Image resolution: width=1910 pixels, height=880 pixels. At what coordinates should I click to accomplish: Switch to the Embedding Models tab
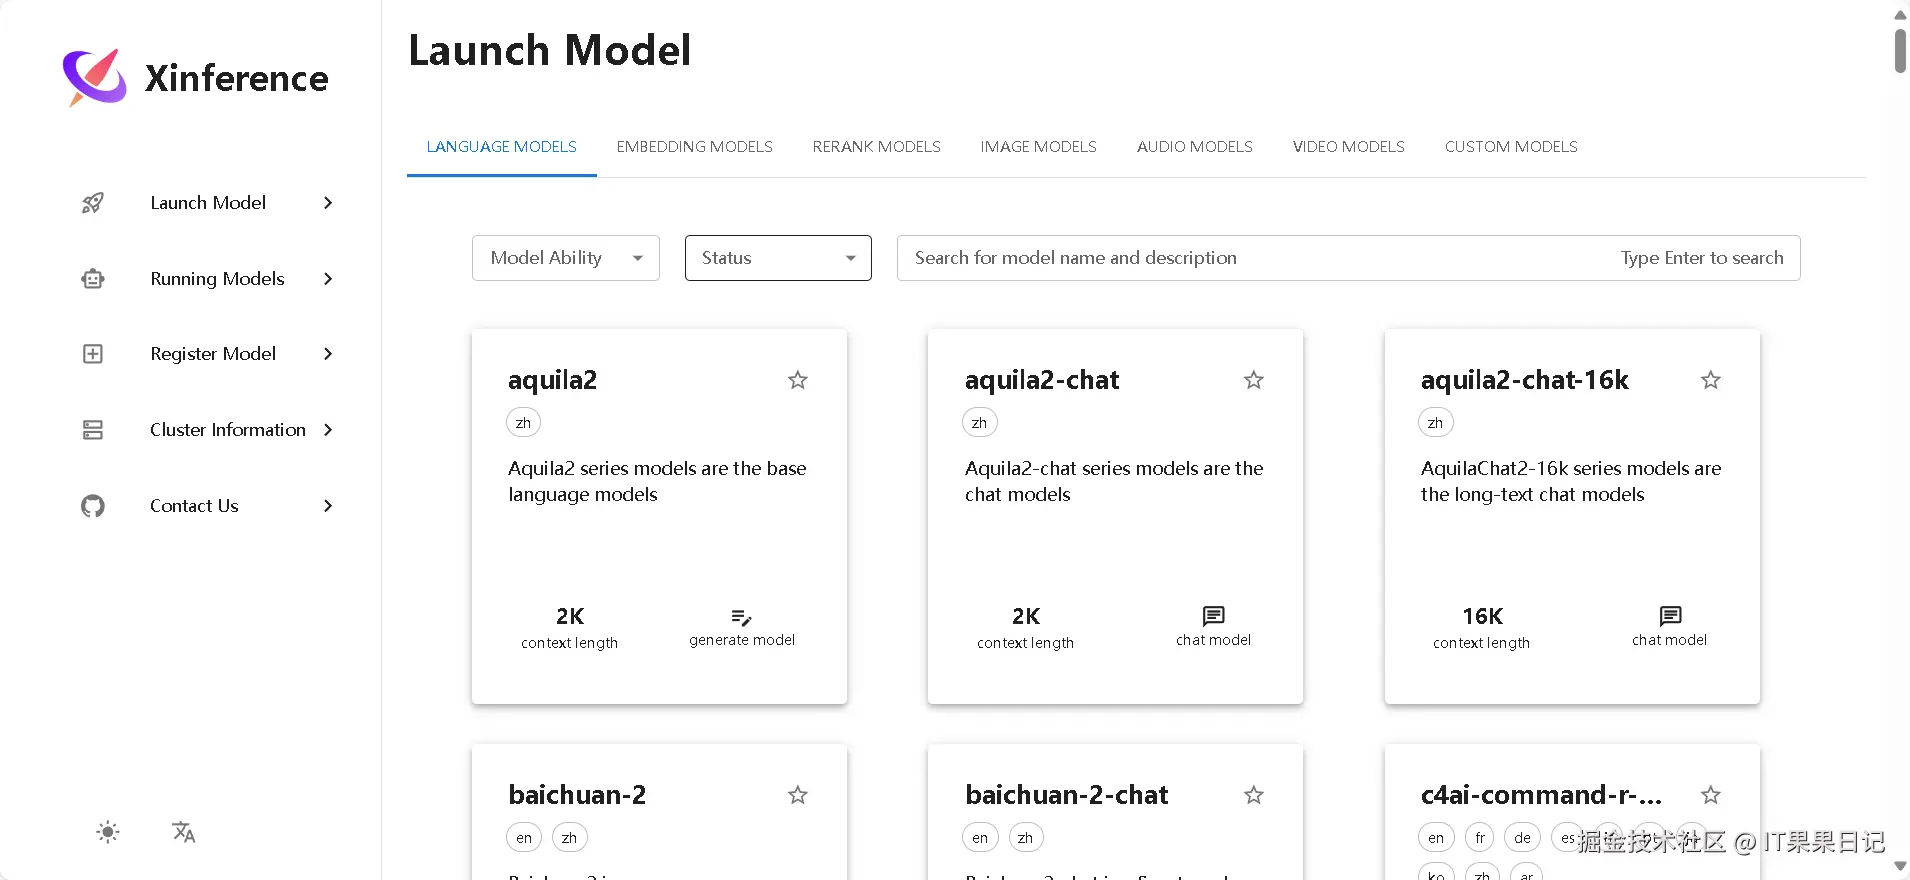coord(695,147)
